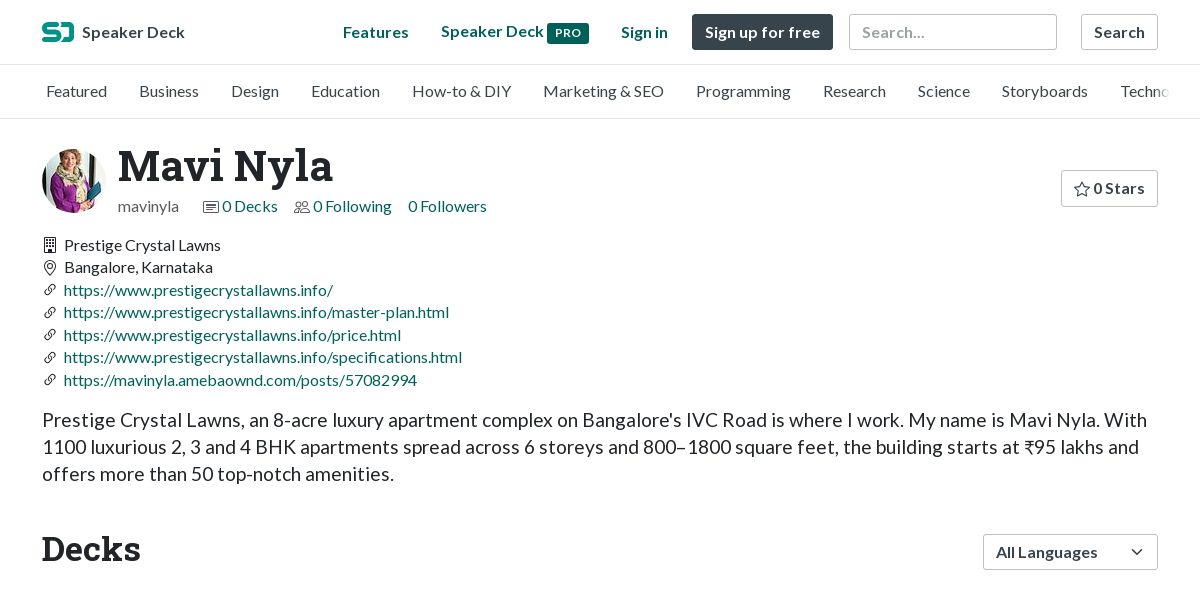Select the Marketing & SEO category
Image resolution: width=1200 pixels, height=600 pixels.
(x=603, y=92)
